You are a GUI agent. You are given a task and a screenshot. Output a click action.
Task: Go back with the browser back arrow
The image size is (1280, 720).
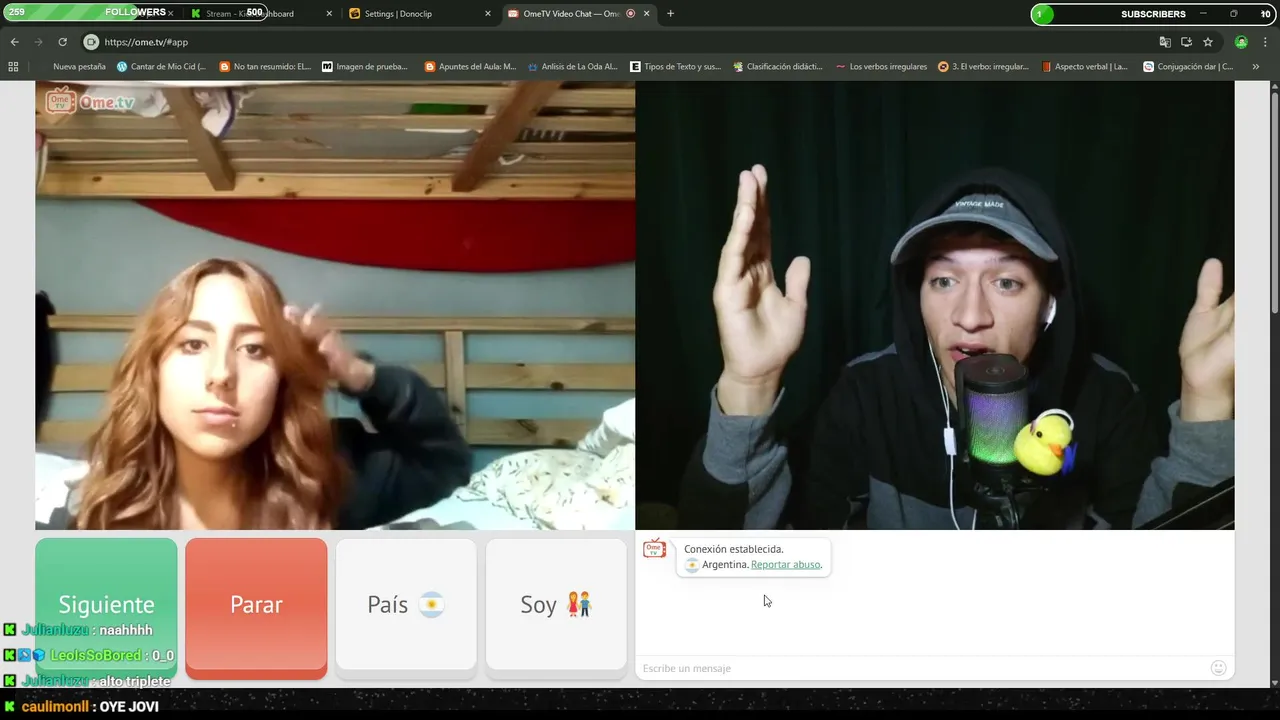point(14,42)
